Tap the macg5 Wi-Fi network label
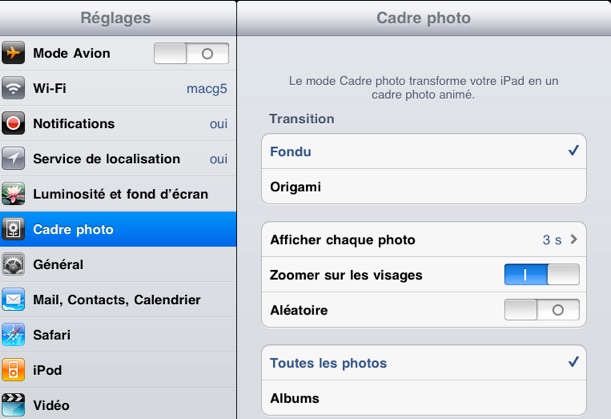 point(207,88)
